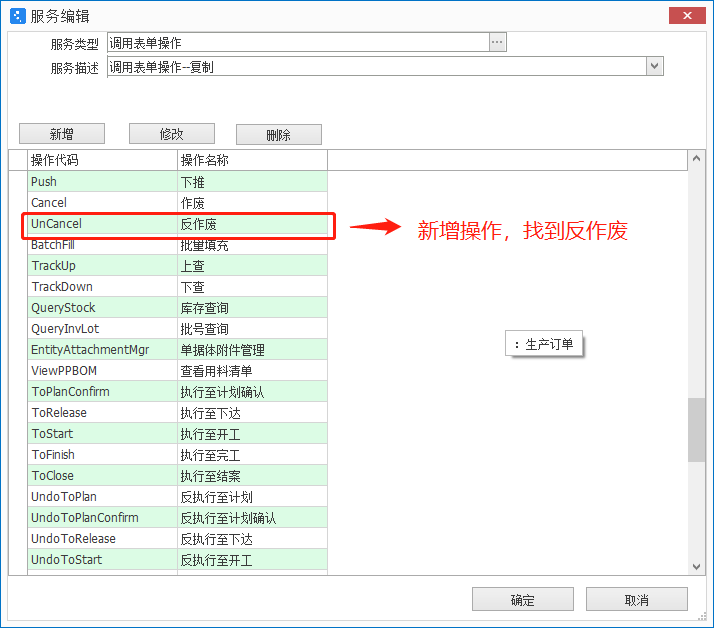Screen dimensions: 714x628
Task: Select the UndoToStart code cell
Action: [x=102, y=559]
